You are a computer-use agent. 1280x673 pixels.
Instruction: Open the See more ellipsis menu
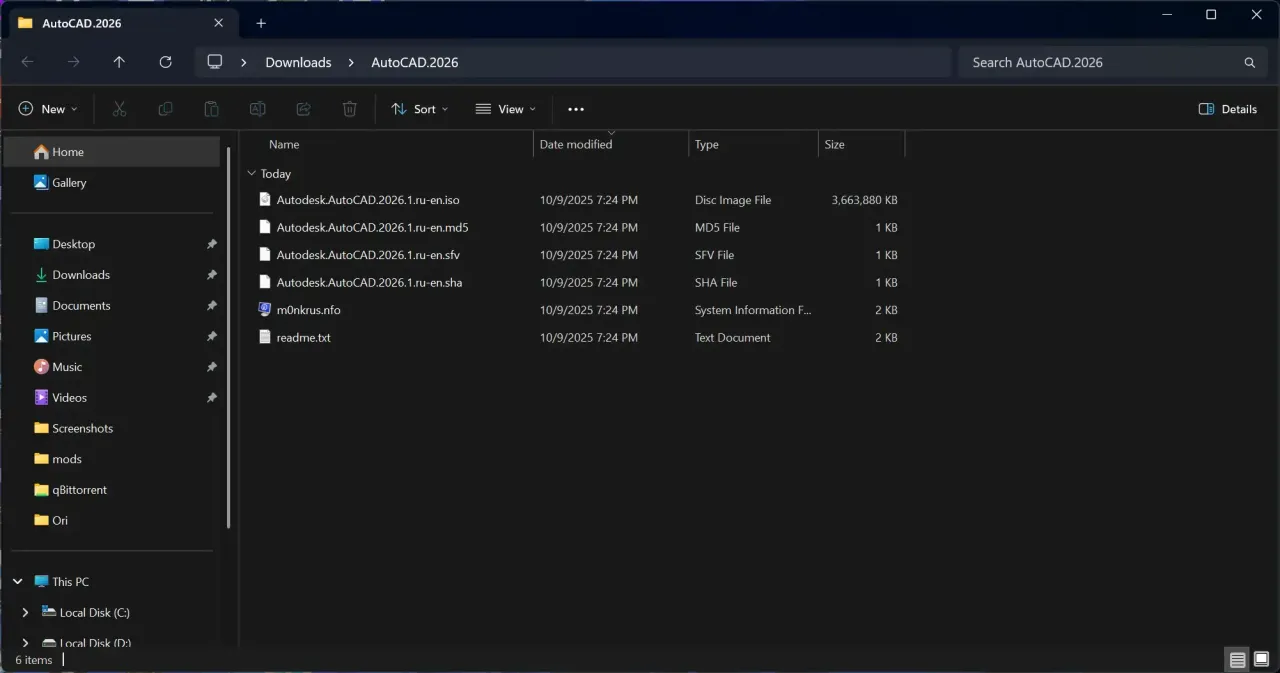[x=575, y=109]
